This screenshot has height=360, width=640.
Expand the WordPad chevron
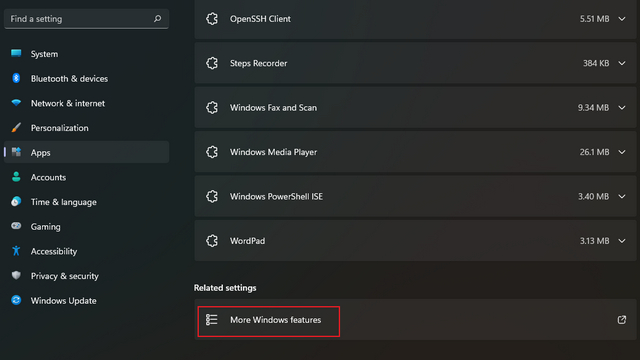[622, 241]
